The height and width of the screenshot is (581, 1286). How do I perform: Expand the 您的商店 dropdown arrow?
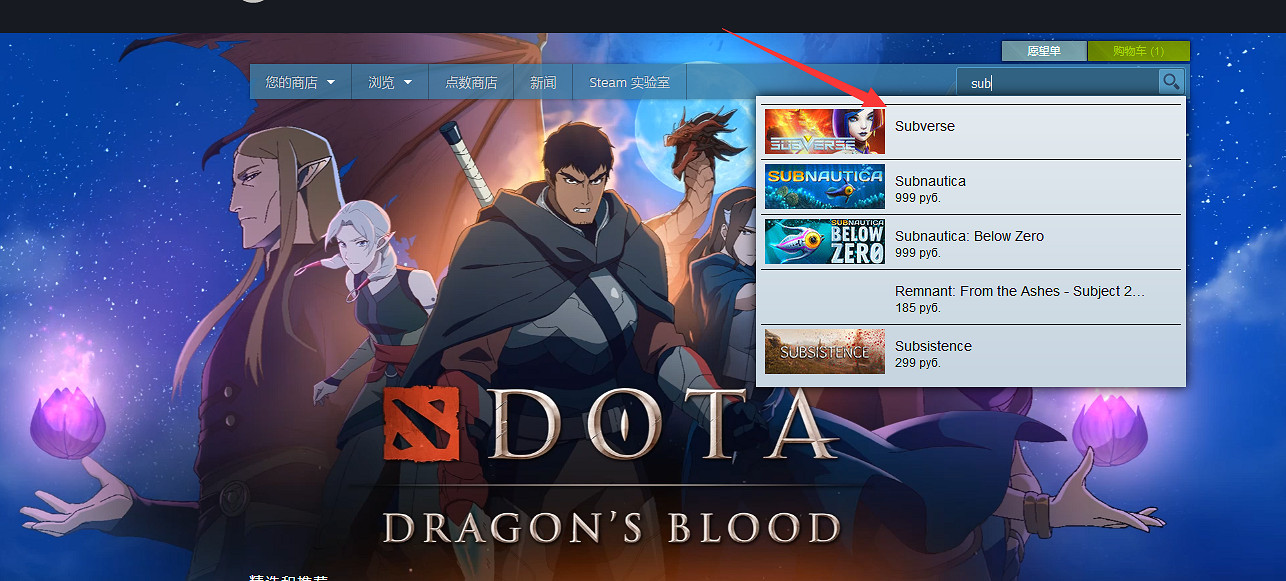point(330,83)
